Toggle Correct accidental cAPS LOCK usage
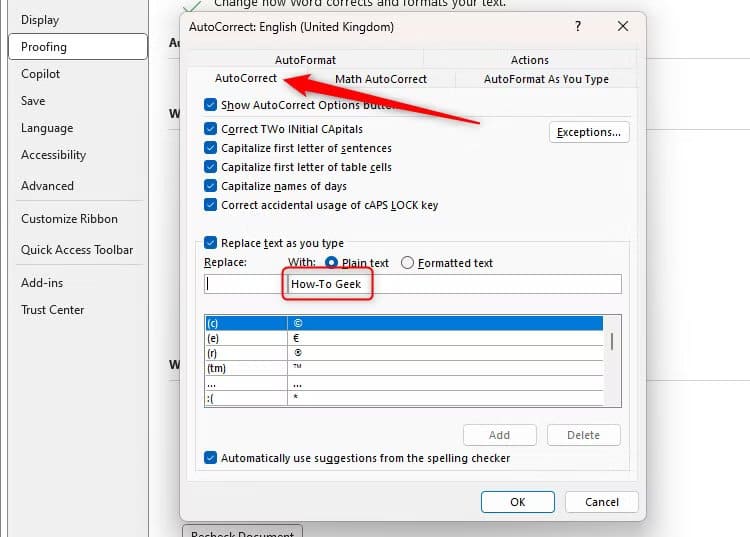 point(210,205)
